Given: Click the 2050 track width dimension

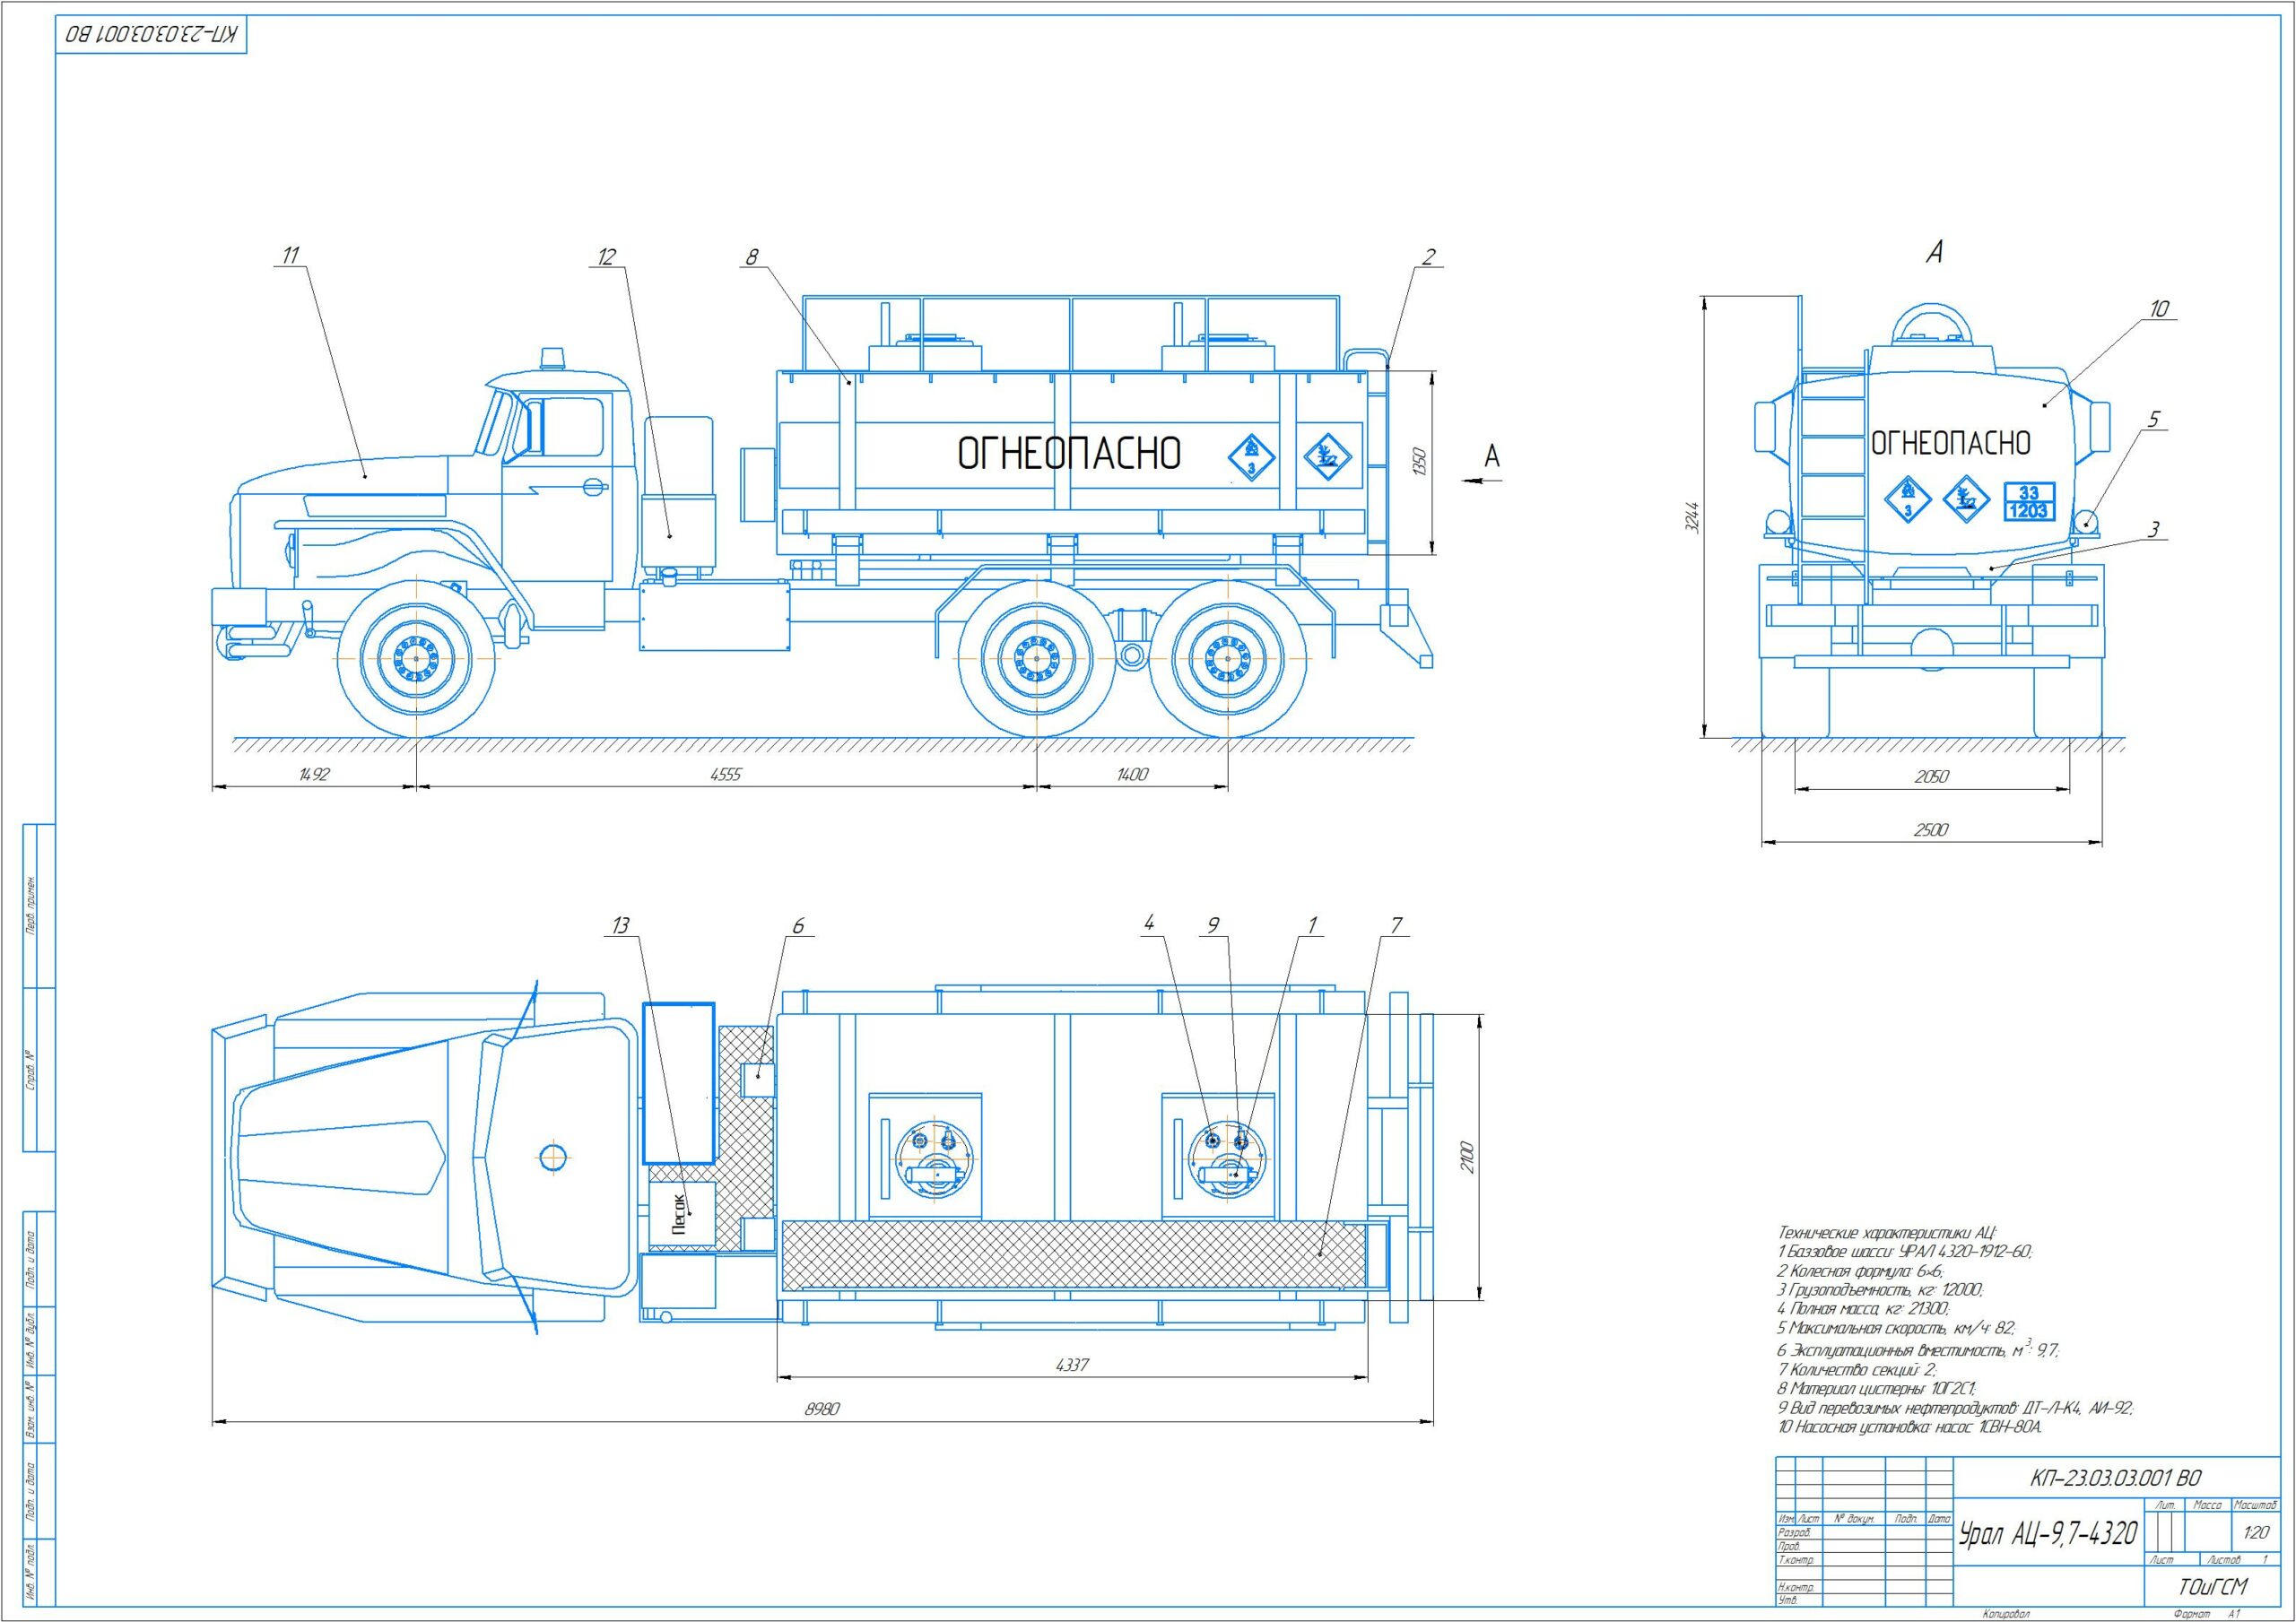Looking at the screenshot, I should [x=1931, y=776].
